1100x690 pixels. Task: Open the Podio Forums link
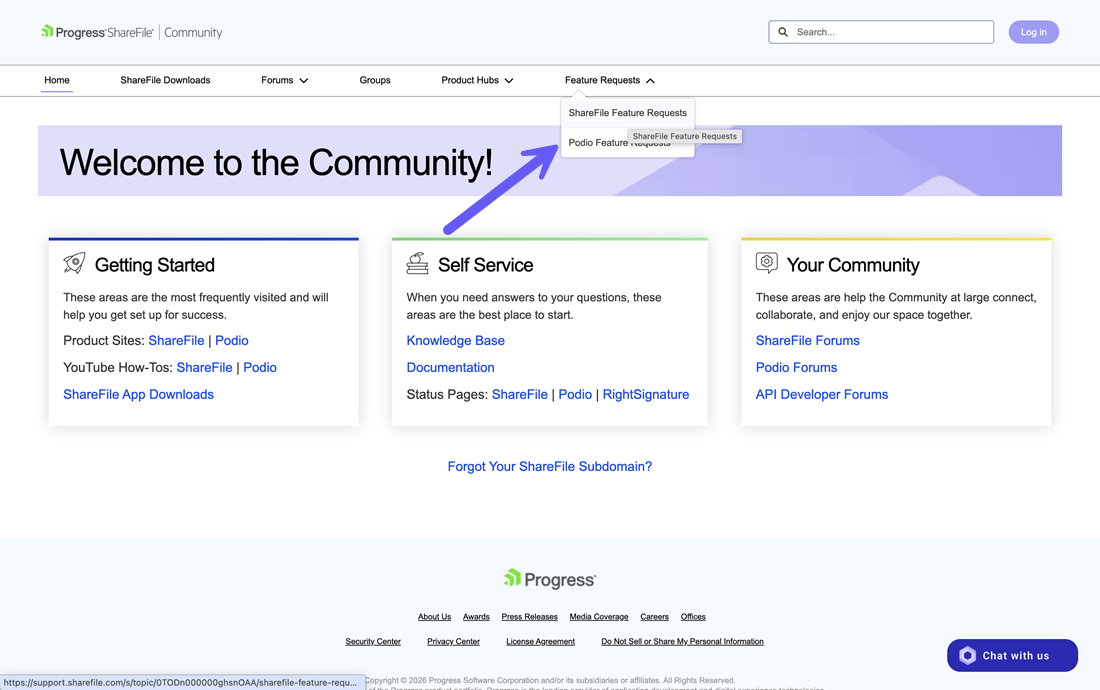796,367
